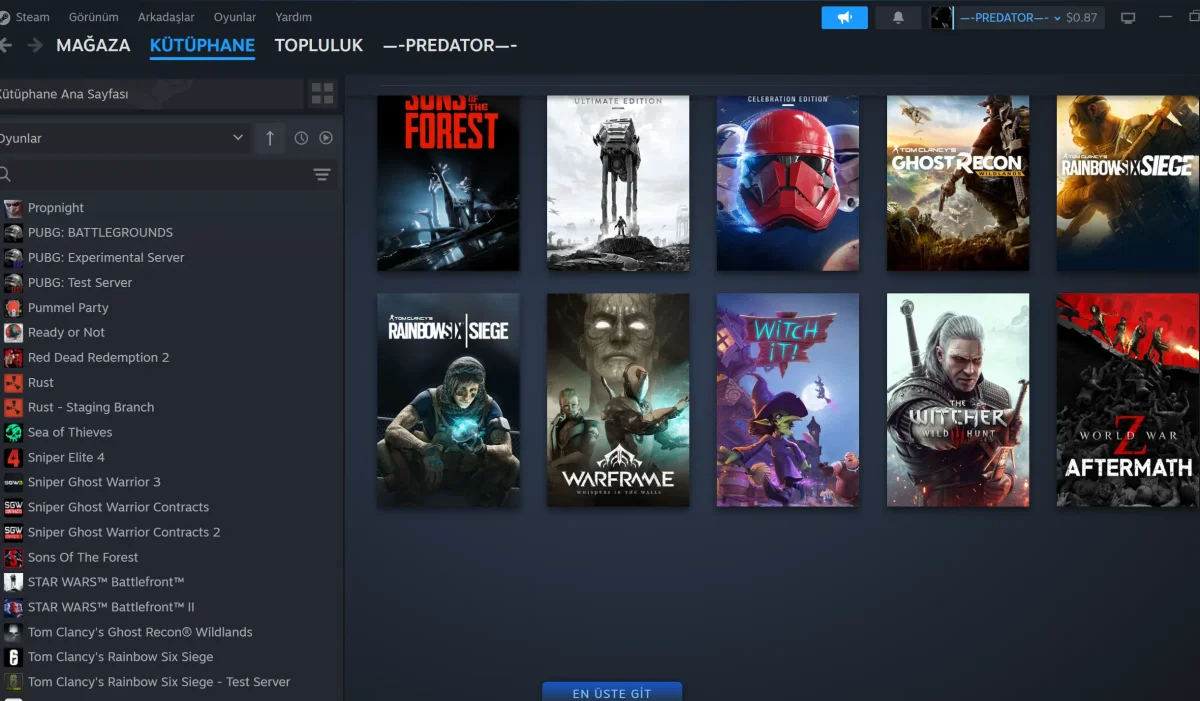Open the Arkadaşlar menu
1200x701 pixels.
coord(166,17)
